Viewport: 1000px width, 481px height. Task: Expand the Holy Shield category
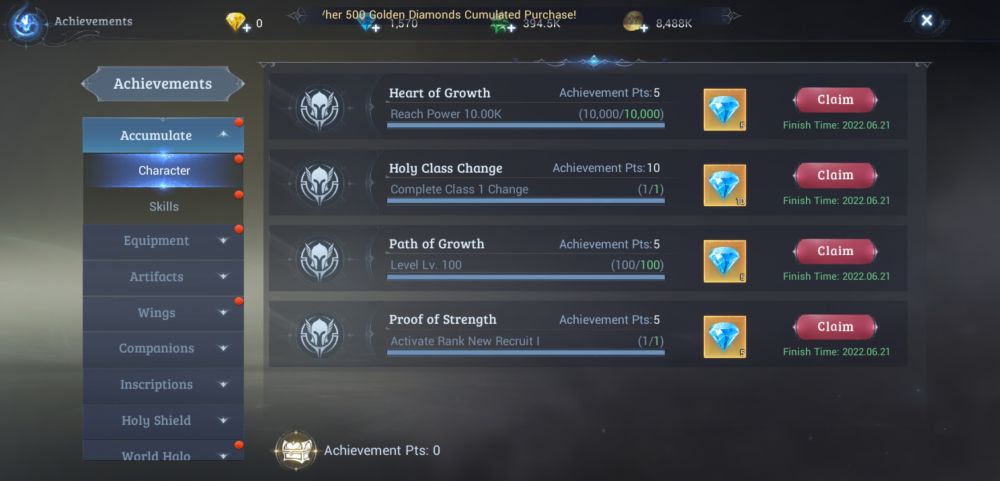pos(163,421)
